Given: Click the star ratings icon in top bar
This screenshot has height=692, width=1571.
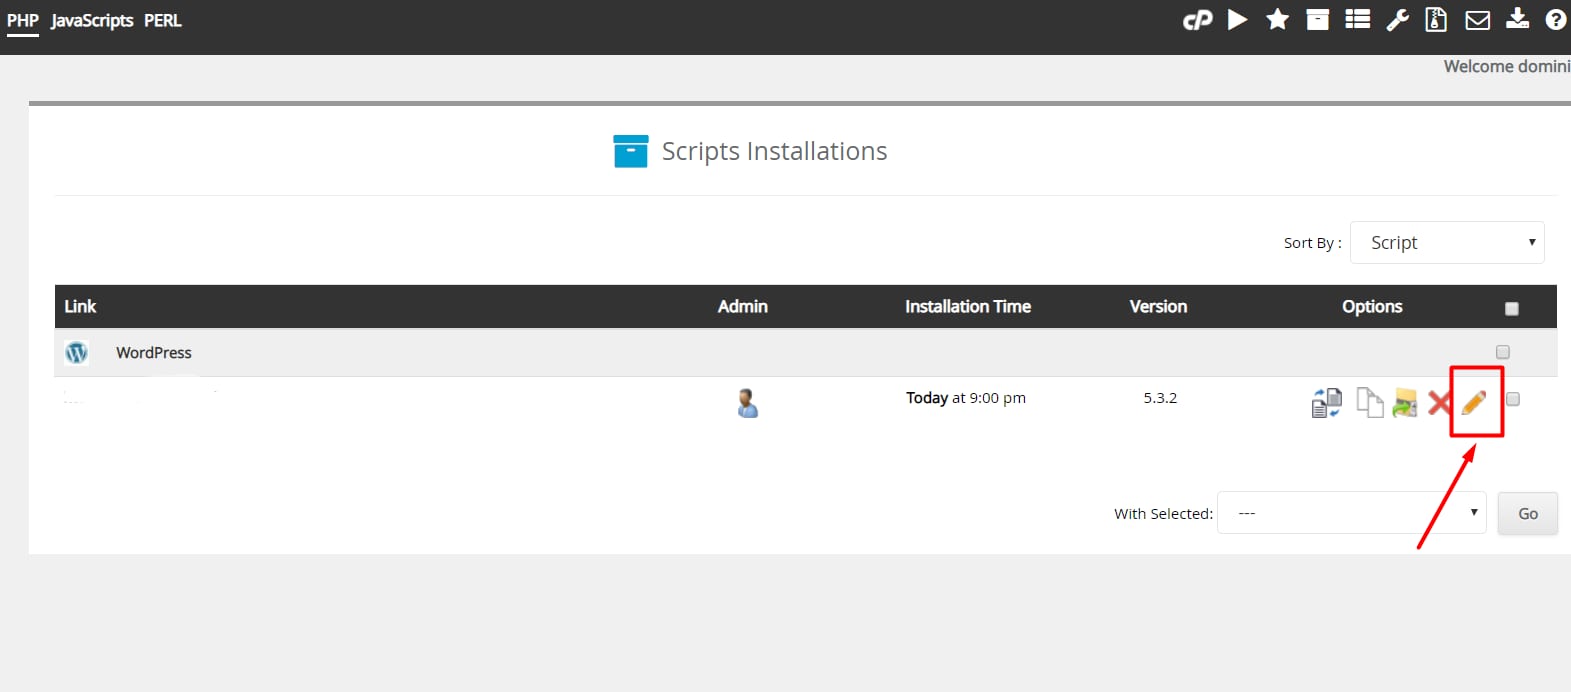Looking at the screenshot, I should [x=1277, y=20].
